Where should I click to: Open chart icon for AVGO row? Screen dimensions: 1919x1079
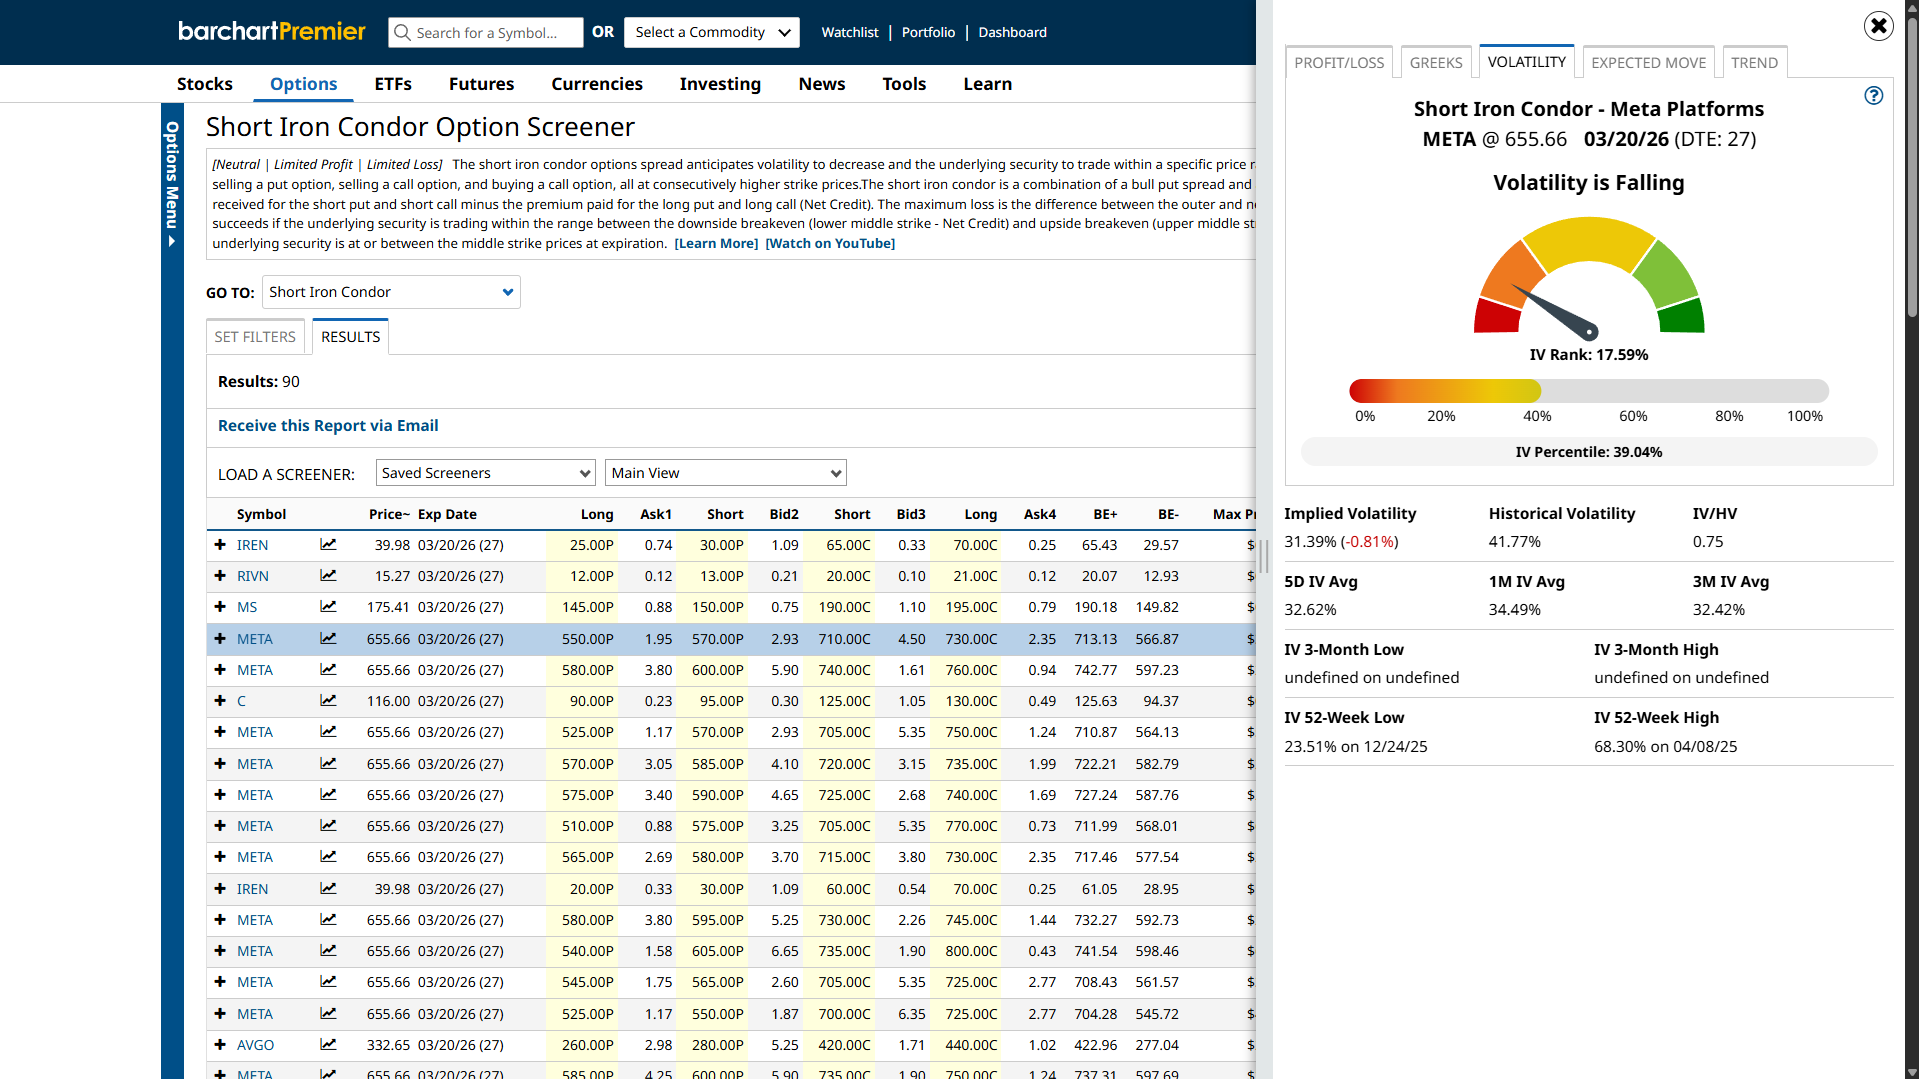[328, 1045]
